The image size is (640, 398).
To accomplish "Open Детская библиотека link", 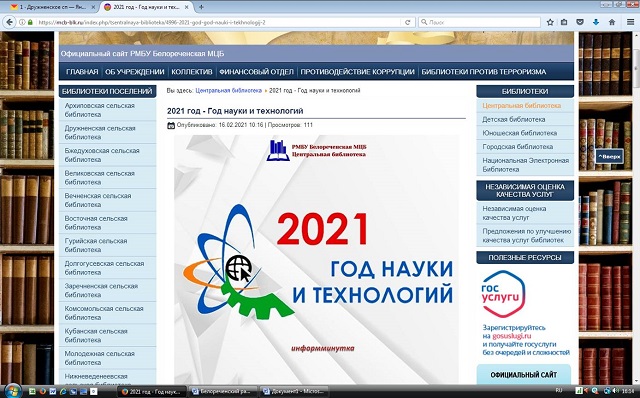I will tap(513, 120).
